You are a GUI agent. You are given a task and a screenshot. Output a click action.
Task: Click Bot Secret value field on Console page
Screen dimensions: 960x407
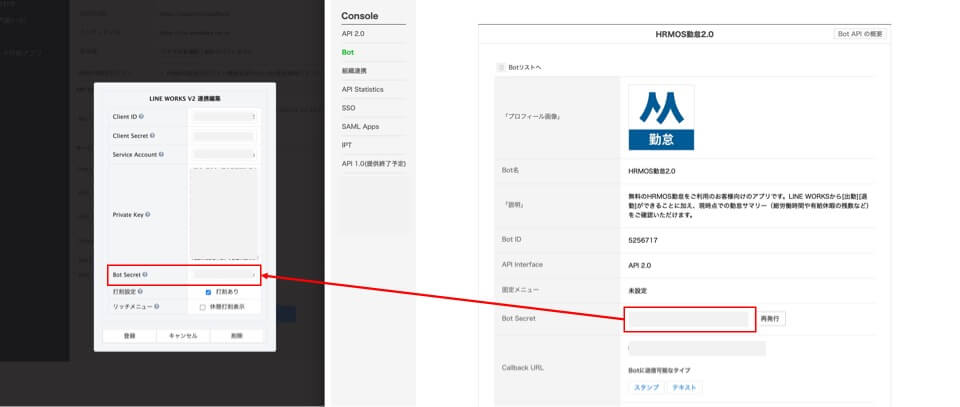(x=689, y=319)
